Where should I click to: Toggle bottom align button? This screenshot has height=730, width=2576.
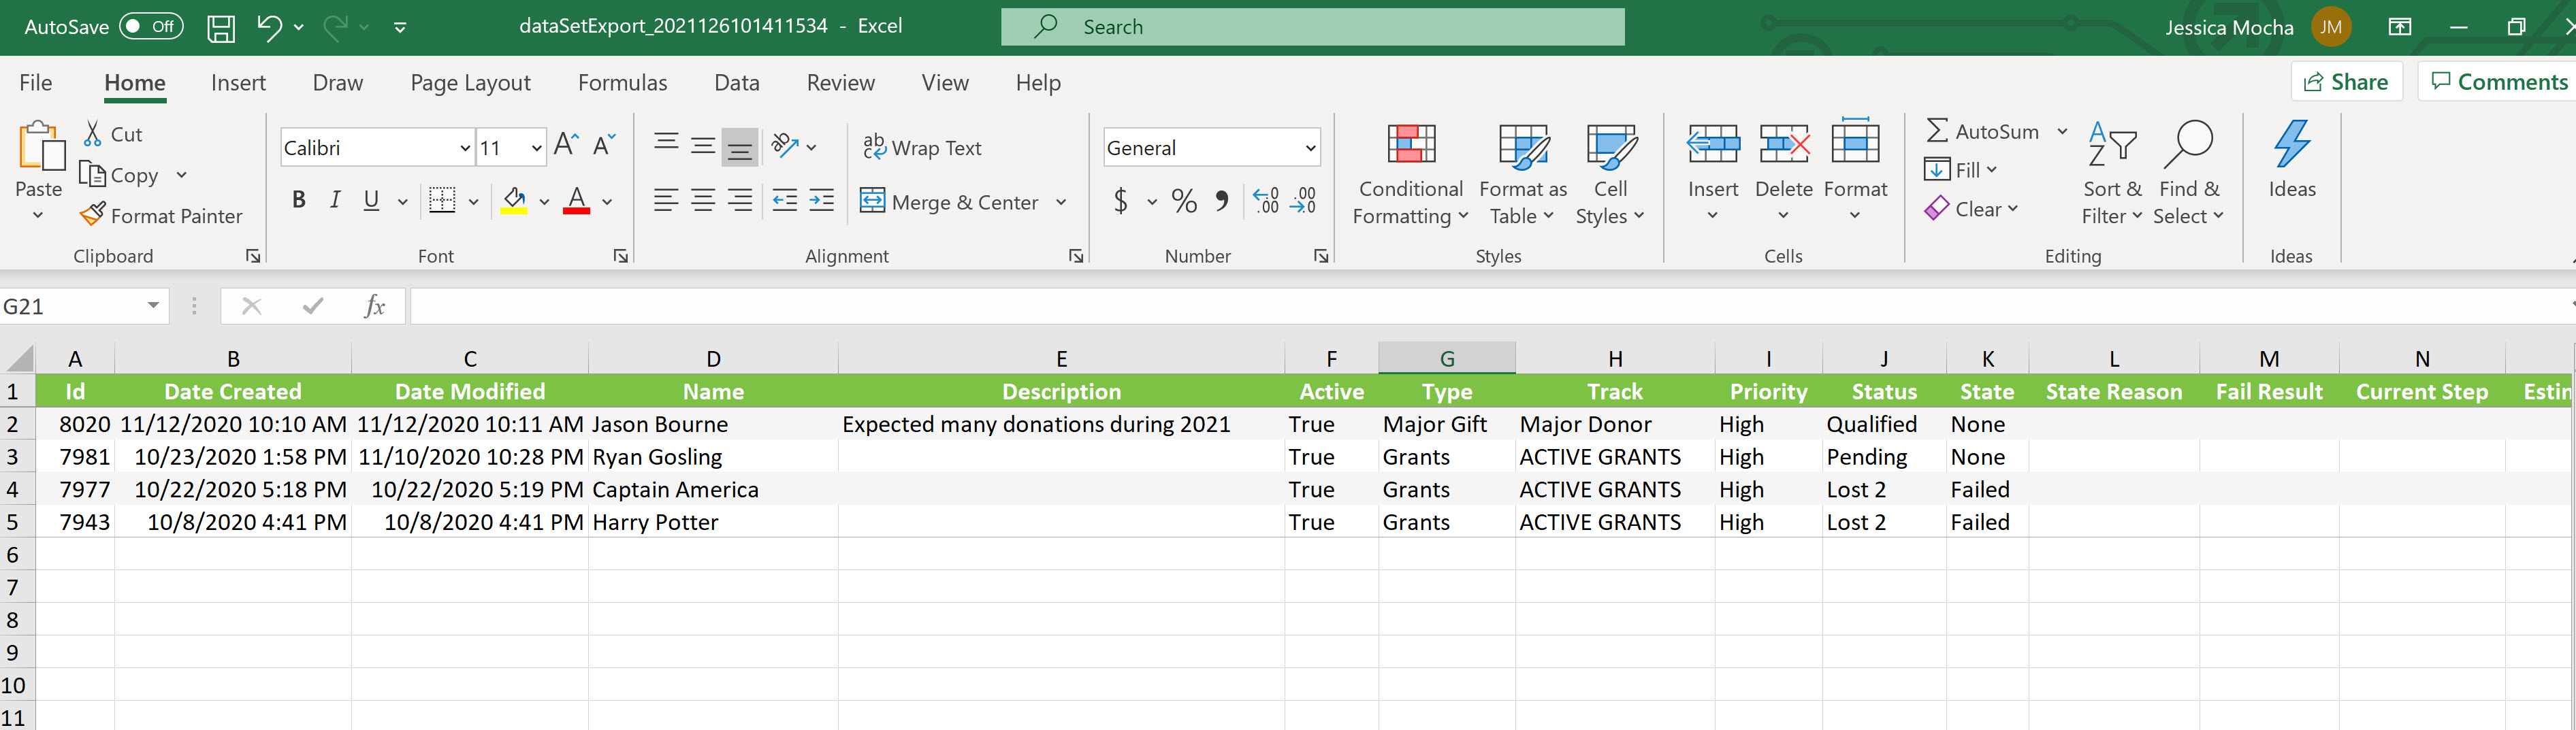[740, 147]
